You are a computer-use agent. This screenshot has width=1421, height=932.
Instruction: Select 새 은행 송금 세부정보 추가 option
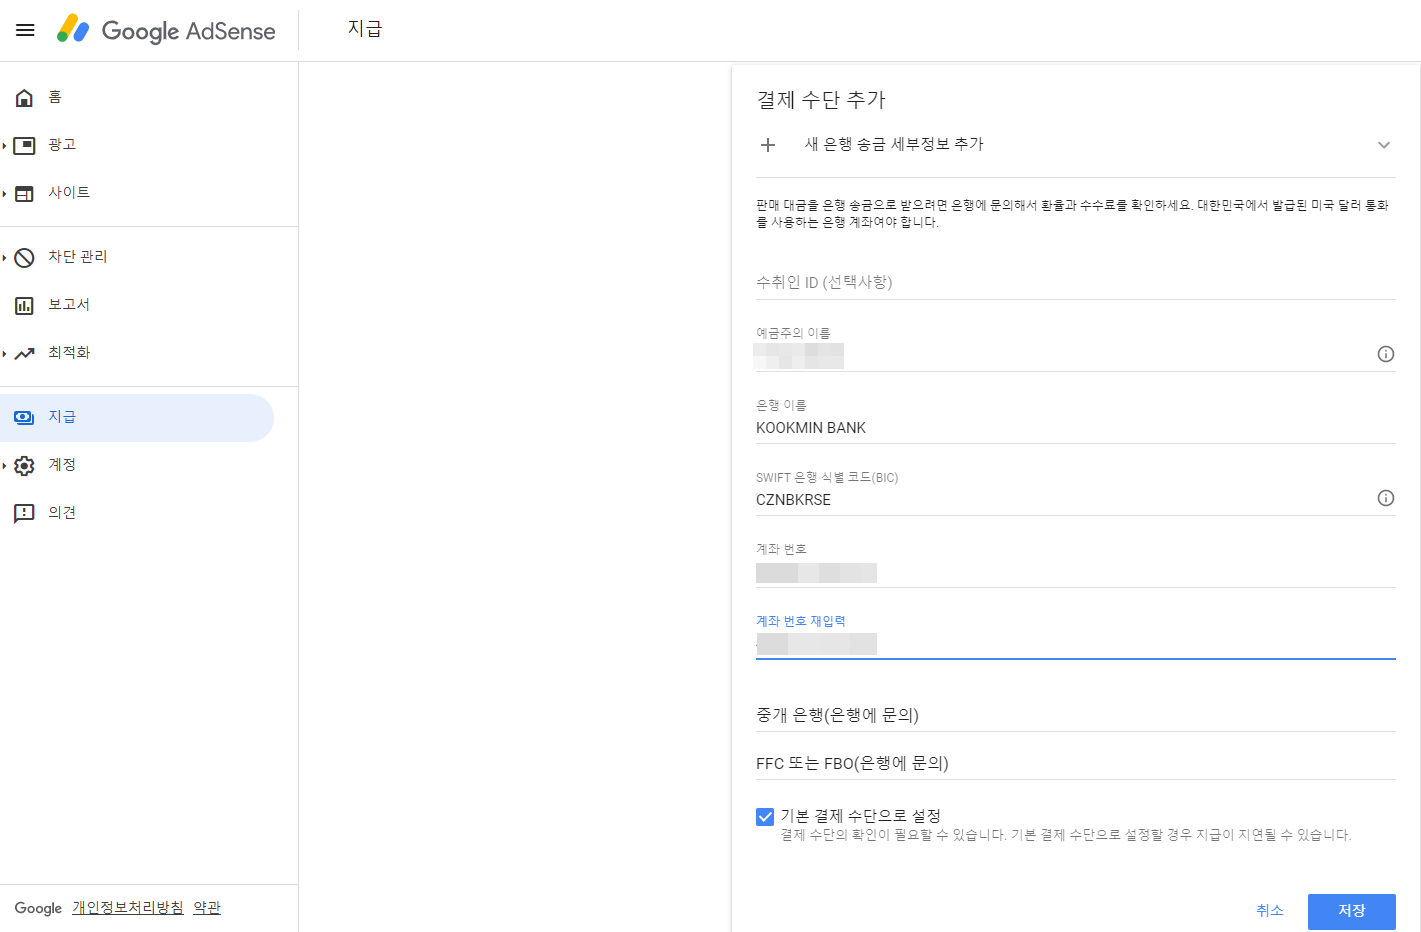tap(1076, 145)
